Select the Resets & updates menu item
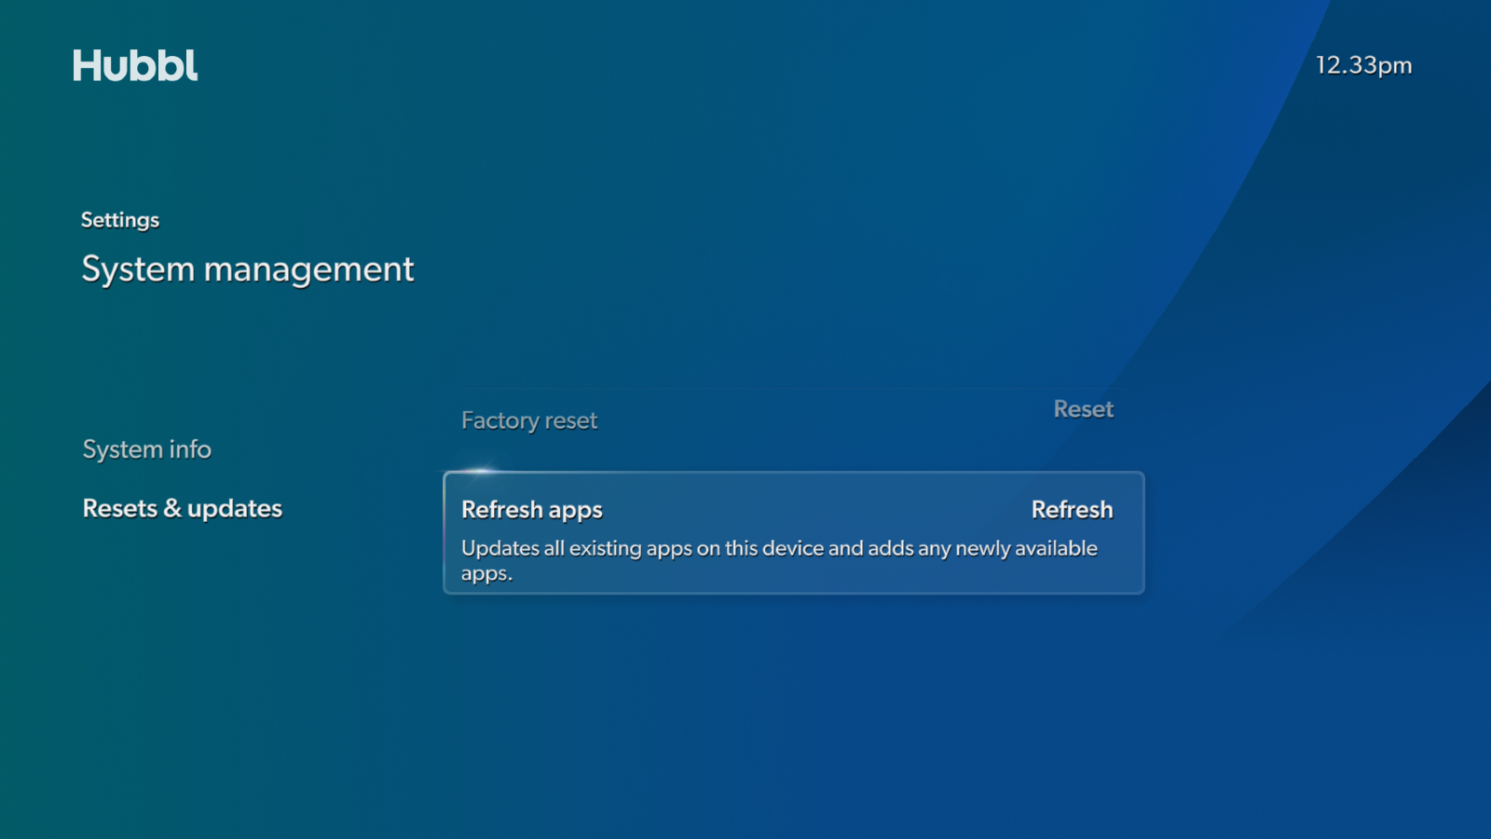 tap(182, 508)
